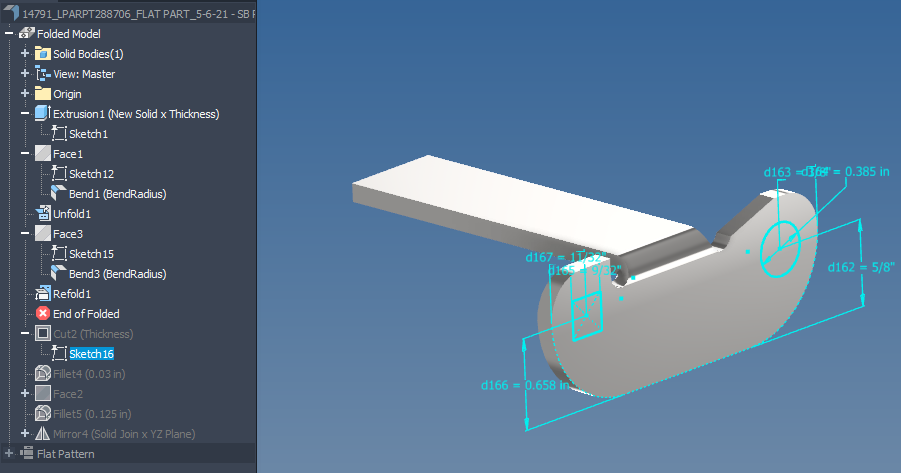Click the Face1 feature icon
This screenshot has width=901, height=473.
[43, 153]
